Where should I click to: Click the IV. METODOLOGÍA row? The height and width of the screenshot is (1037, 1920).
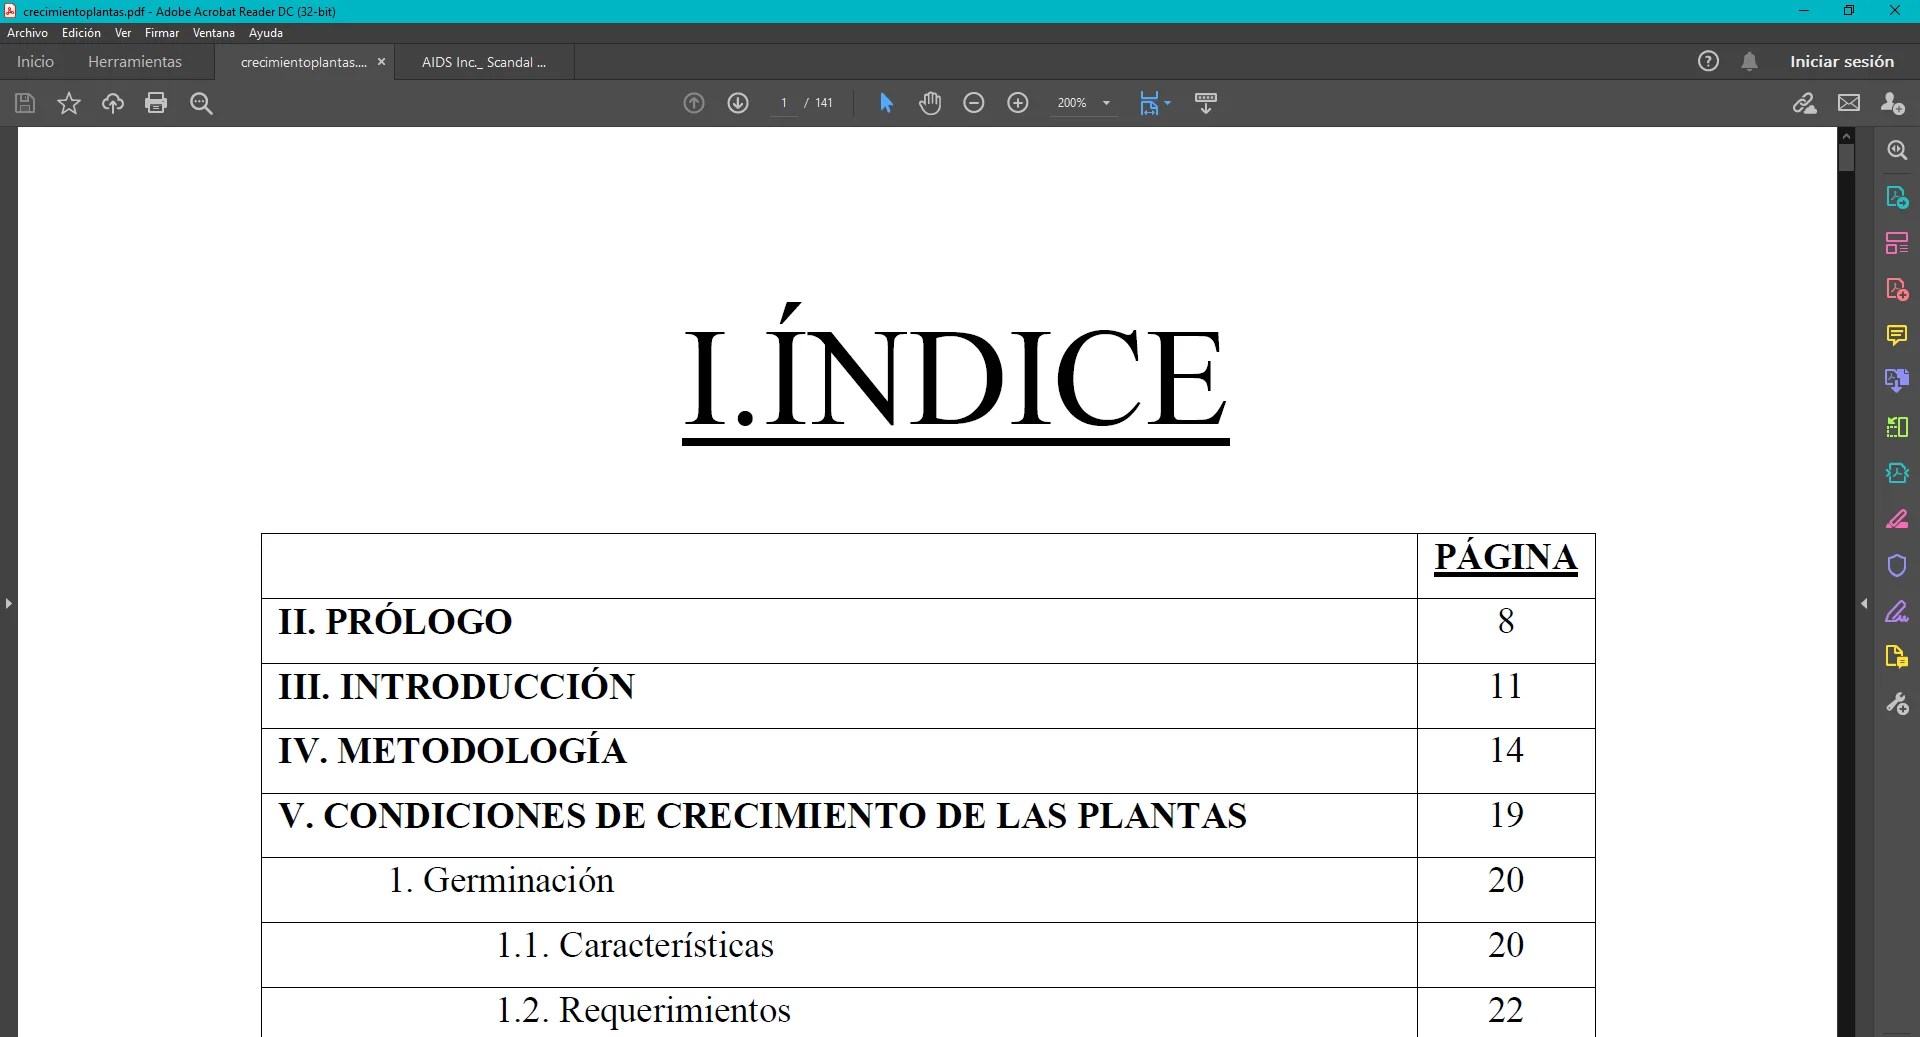[928, 761]
